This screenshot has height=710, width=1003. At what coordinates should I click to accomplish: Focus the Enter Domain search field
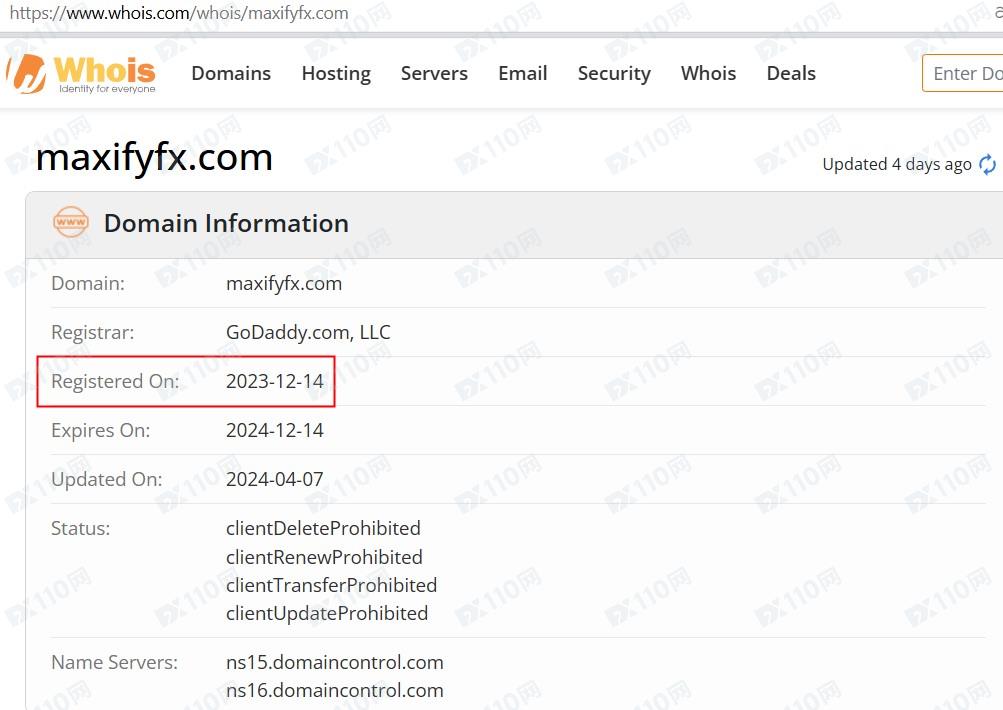point(963,74)
